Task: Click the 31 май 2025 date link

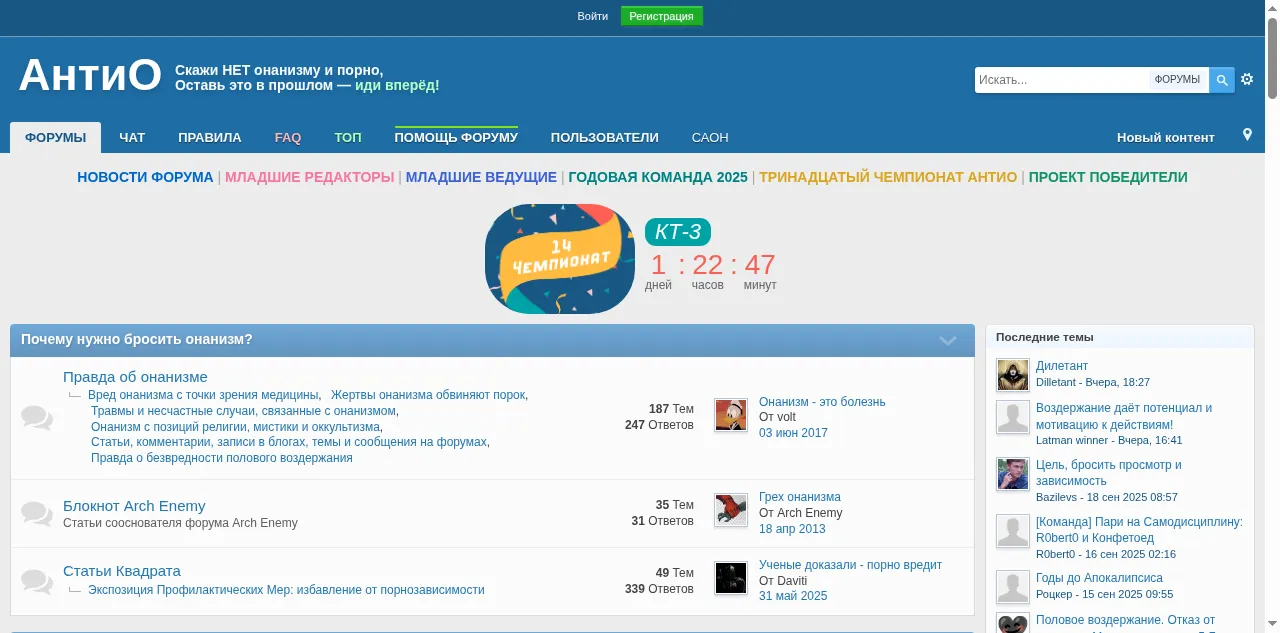Action: click(x=793, y=596)
